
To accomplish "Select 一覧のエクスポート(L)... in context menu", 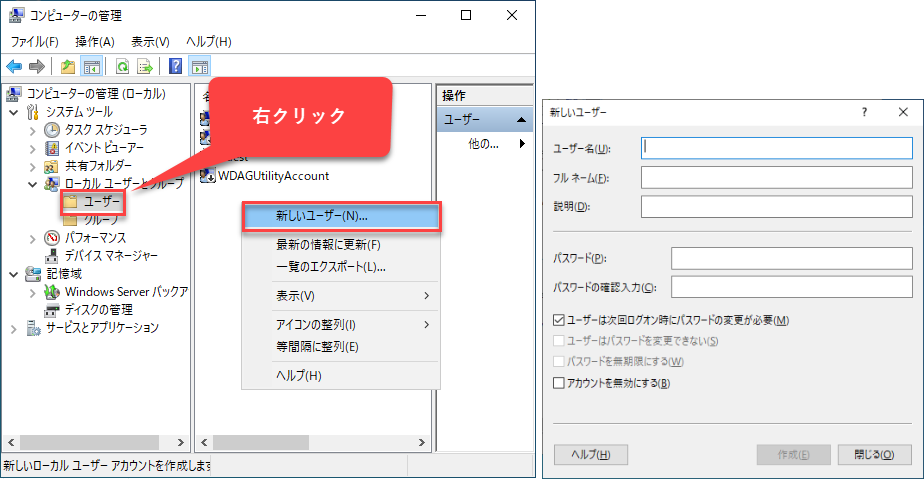I will [x=330, y=266].
